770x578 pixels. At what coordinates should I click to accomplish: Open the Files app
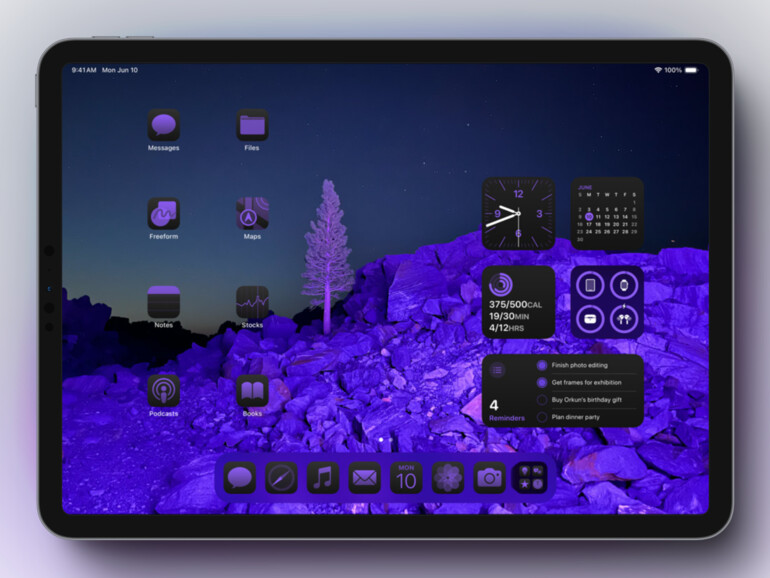tap(252, 125)
